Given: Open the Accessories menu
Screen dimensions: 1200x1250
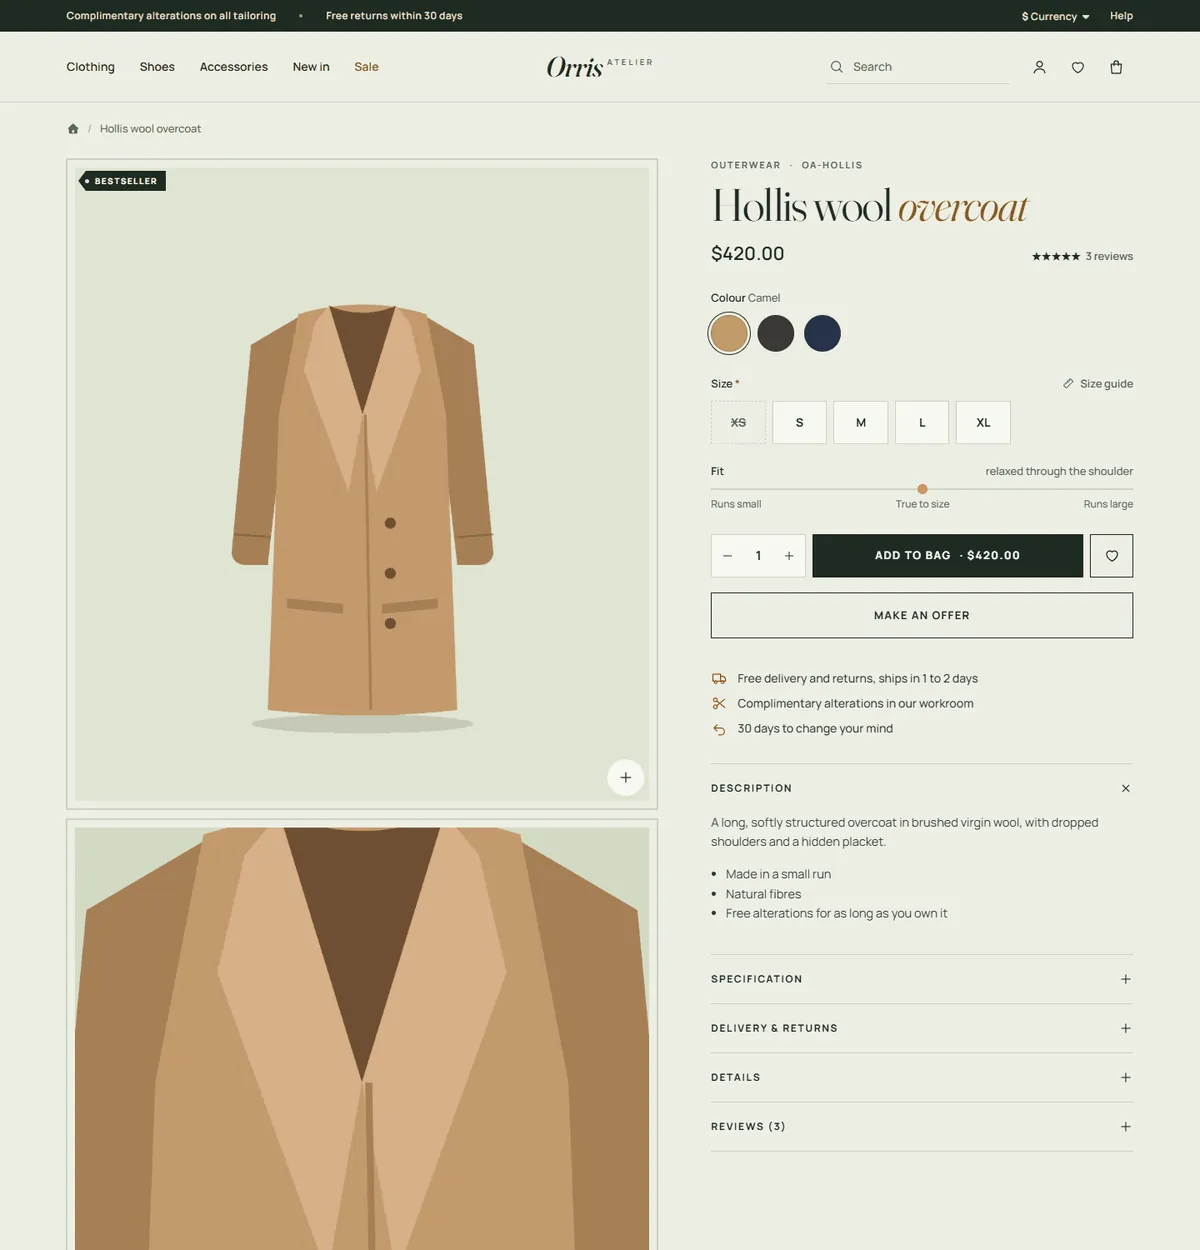Looking at the screenshot, I should (234, 67).
